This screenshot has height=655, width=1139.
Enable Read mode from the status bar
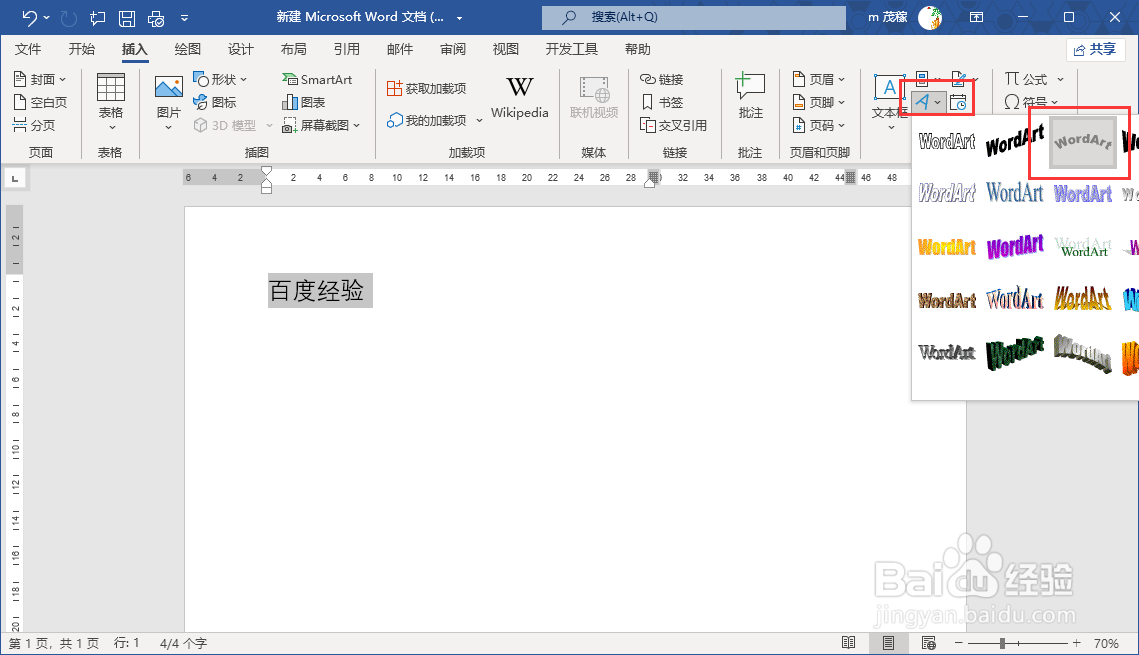tap(848, 642)
